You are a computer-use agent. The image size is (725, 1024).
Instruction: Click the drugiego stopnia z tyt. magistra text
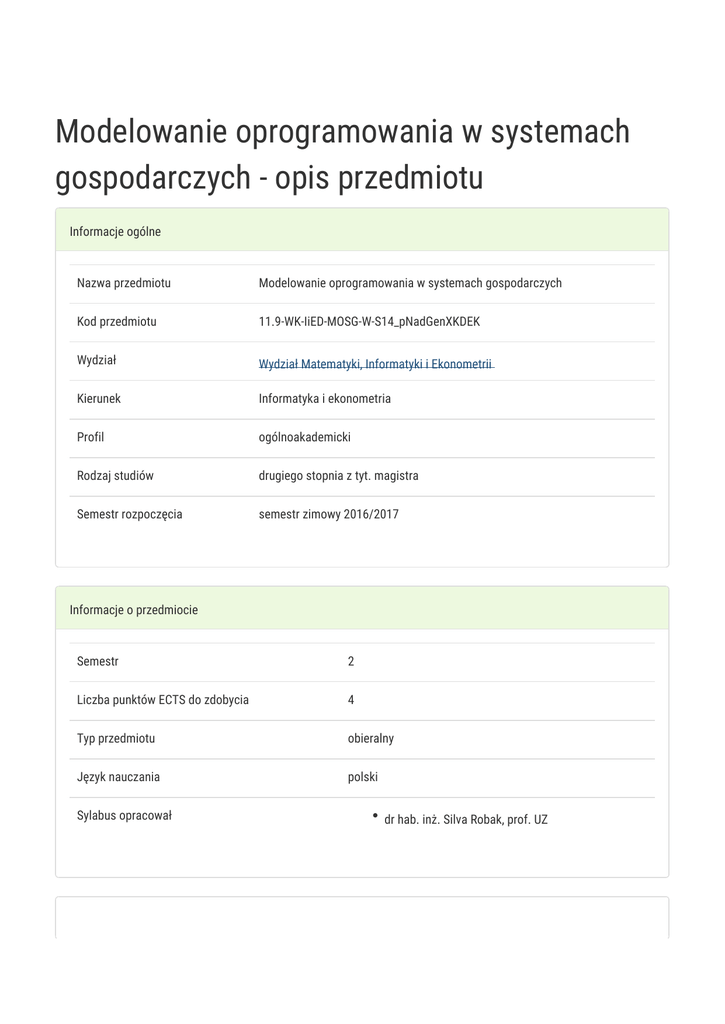tap(338, 475)
